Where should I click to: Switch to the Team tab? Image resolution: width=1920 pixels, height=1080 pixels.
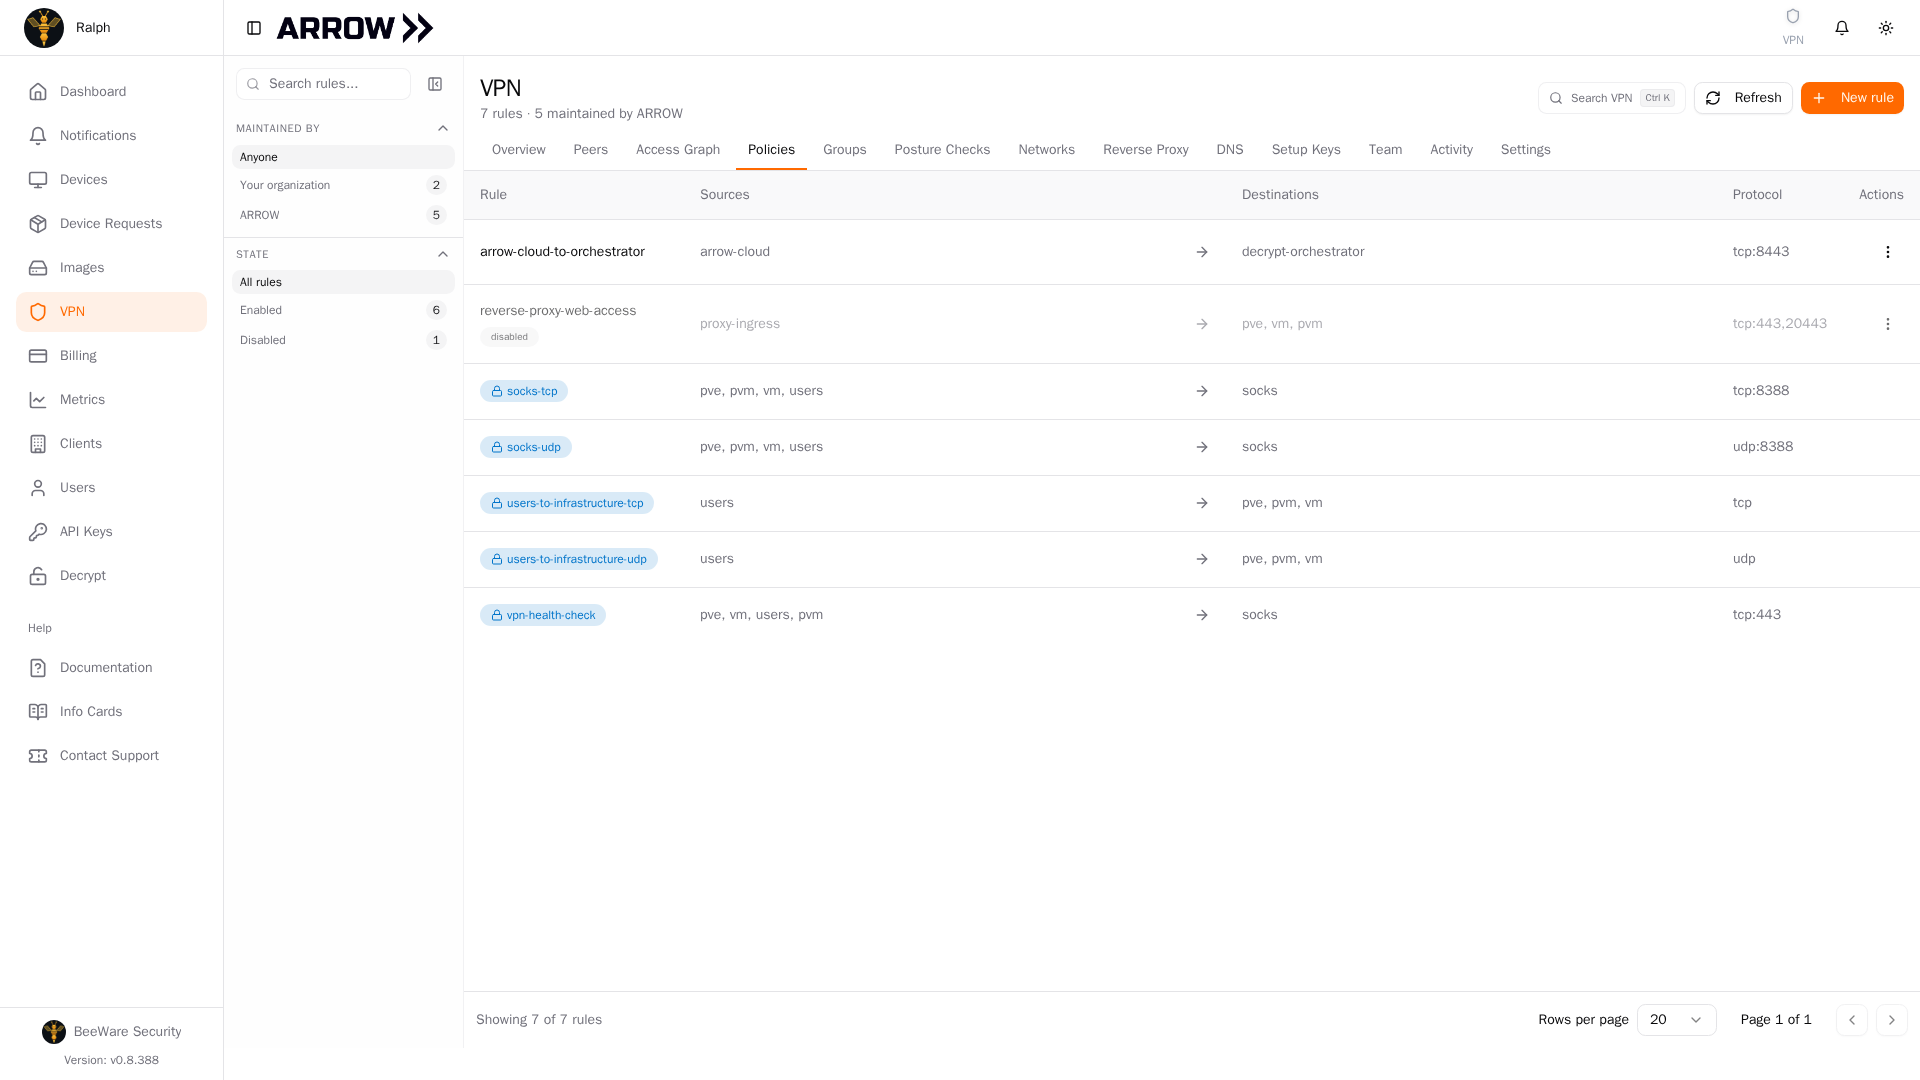click(1385, 150)
